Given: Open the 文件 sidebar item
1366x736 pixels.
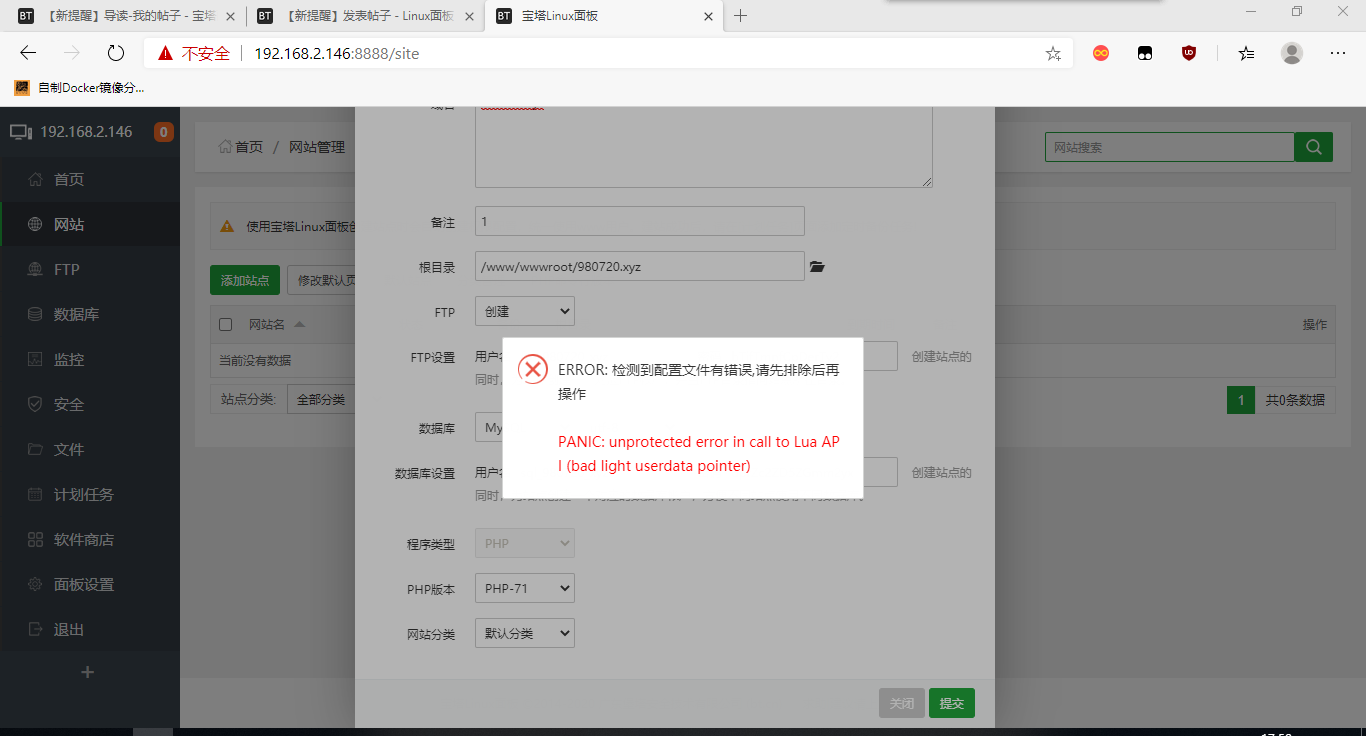Looking at the screenshot, I should point(90,449).
